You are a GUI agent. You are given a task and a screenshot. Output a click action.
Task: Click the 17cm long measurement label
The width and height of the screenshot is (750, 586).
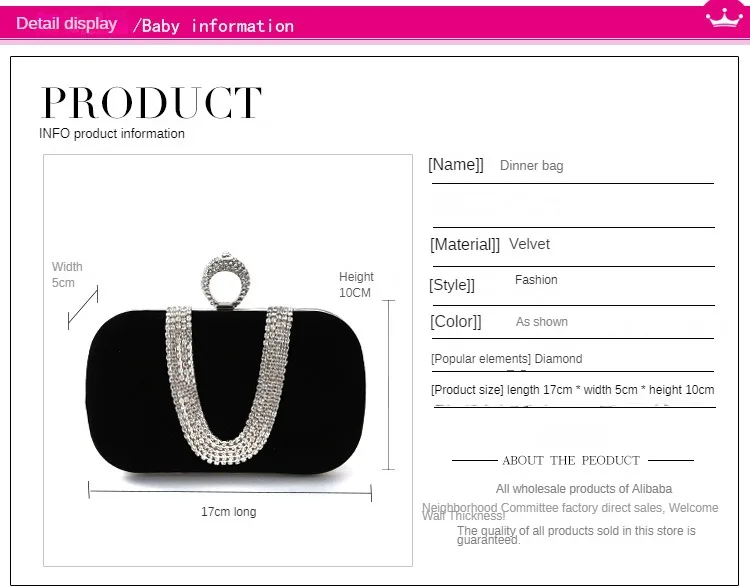pyautogui.click(x=229, y=512)
